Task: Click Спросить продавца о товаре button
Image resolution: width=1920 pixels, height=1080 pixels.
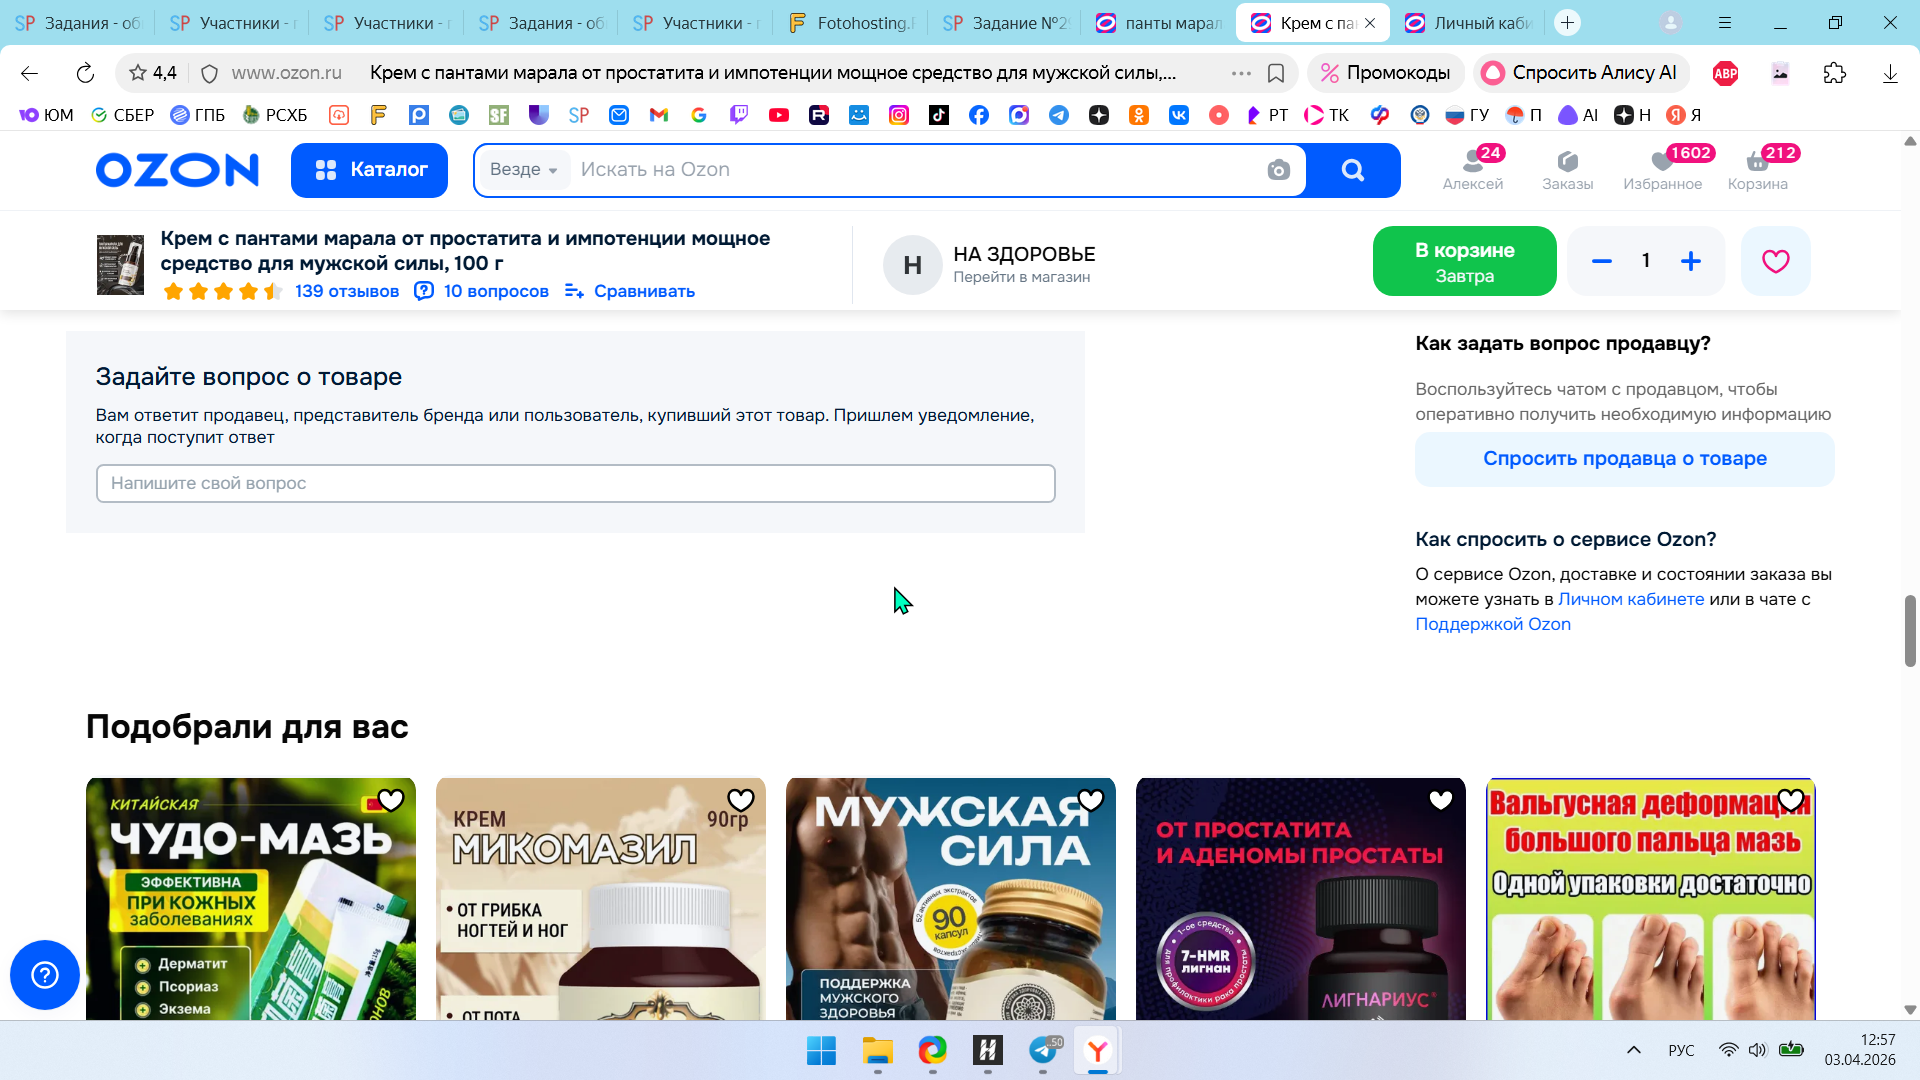Action: pyautogui.click(x=1624, y=459)
